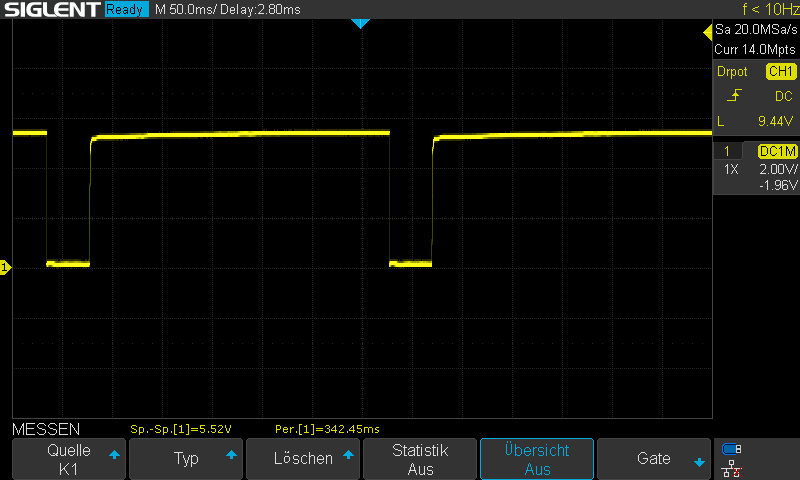The image size is (800, 480).
Task: Select the CH1 trigger source badge
Action: click(781, 71)
